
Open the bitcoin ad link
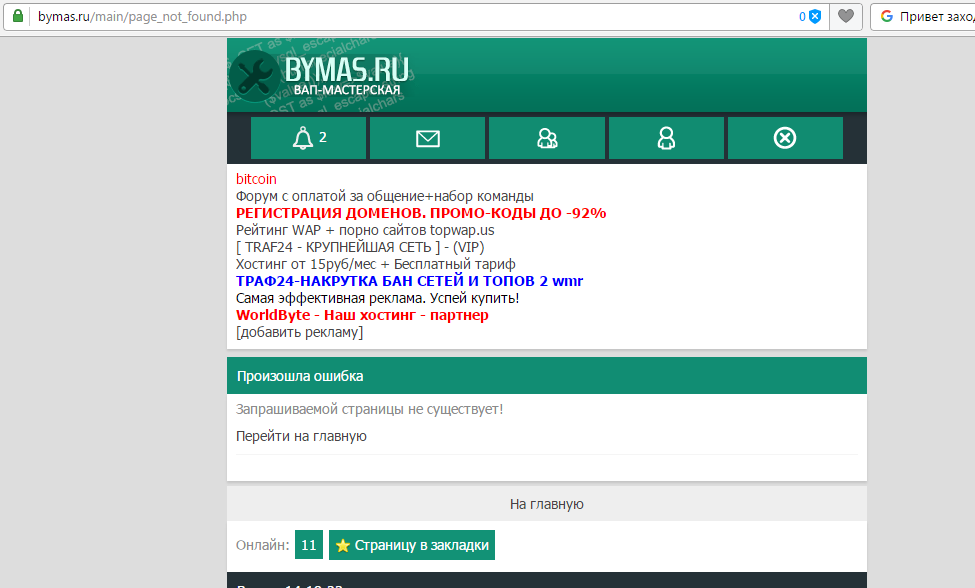[x=256, y=179]
